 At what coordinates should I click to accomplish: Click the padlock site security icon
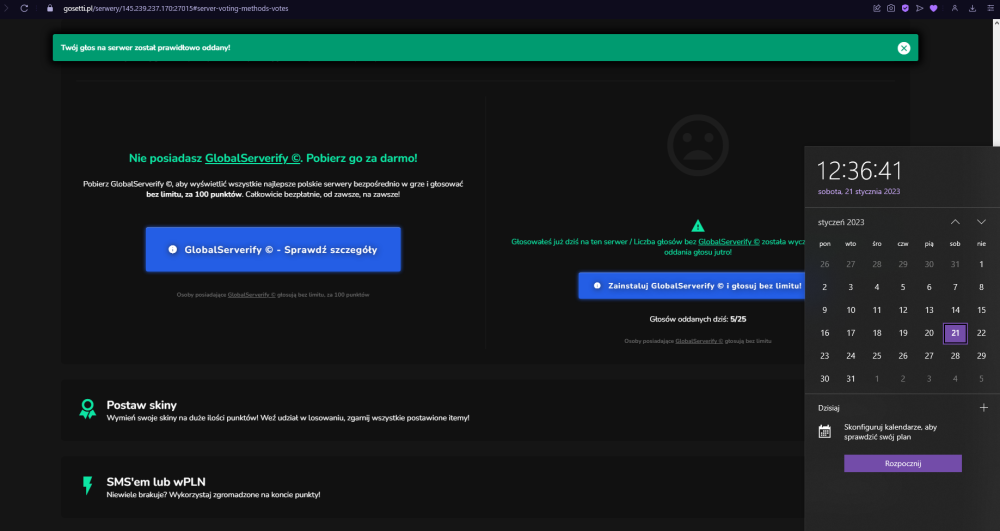click(50, 8)
